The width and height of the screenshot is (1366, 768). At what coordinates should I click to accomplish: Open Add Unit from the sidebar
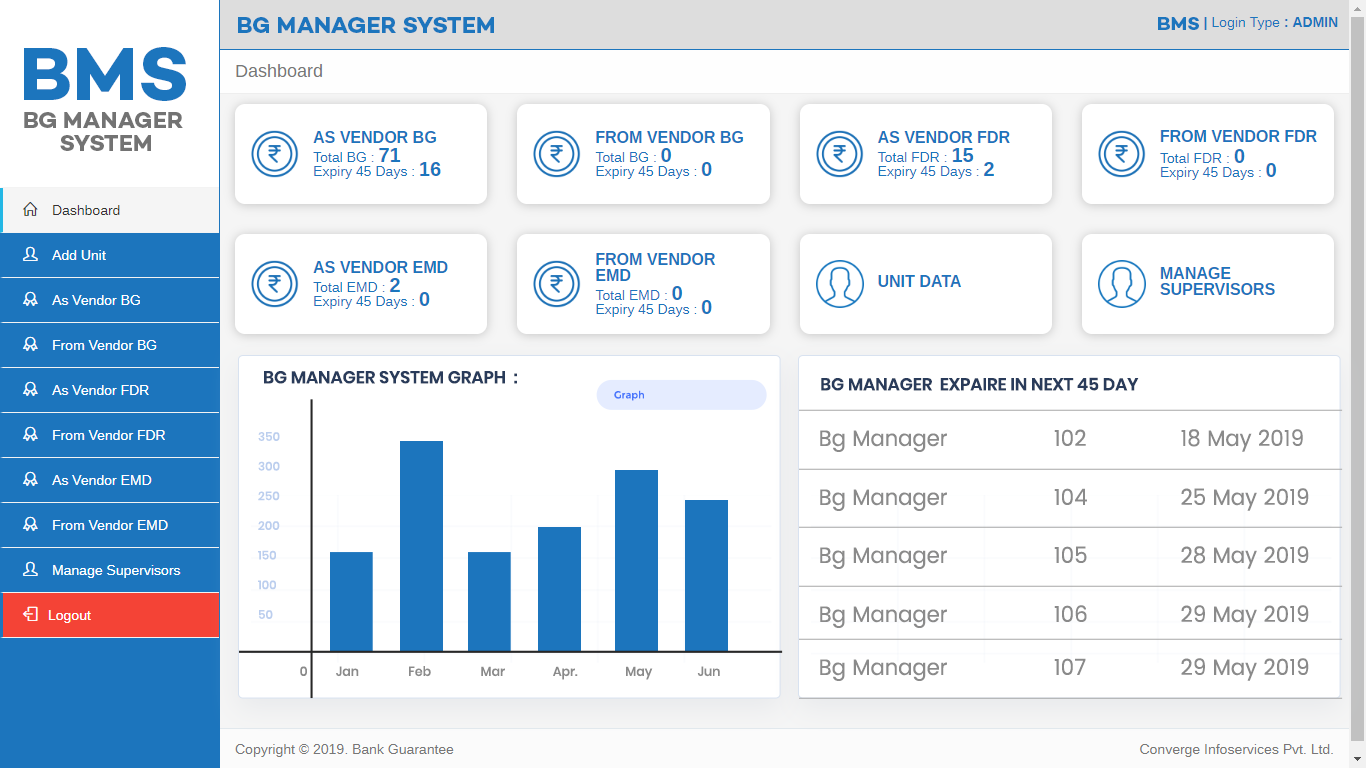[79, 255]
